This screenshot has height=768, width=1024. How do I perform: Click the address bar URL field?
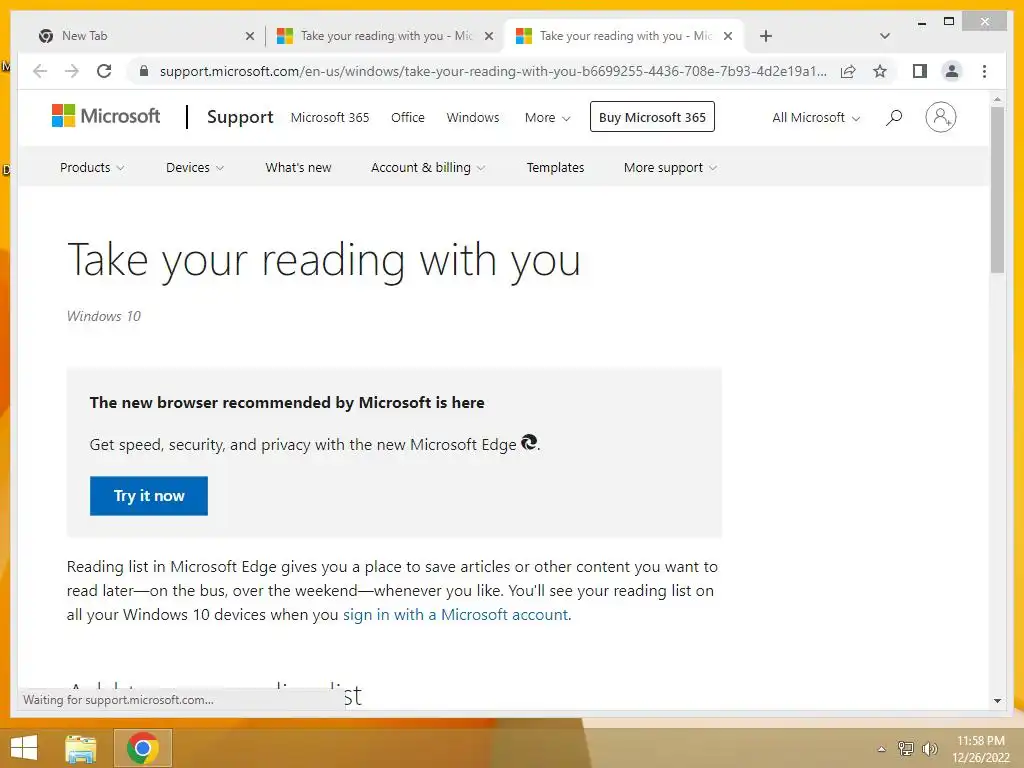click(493, 71)
